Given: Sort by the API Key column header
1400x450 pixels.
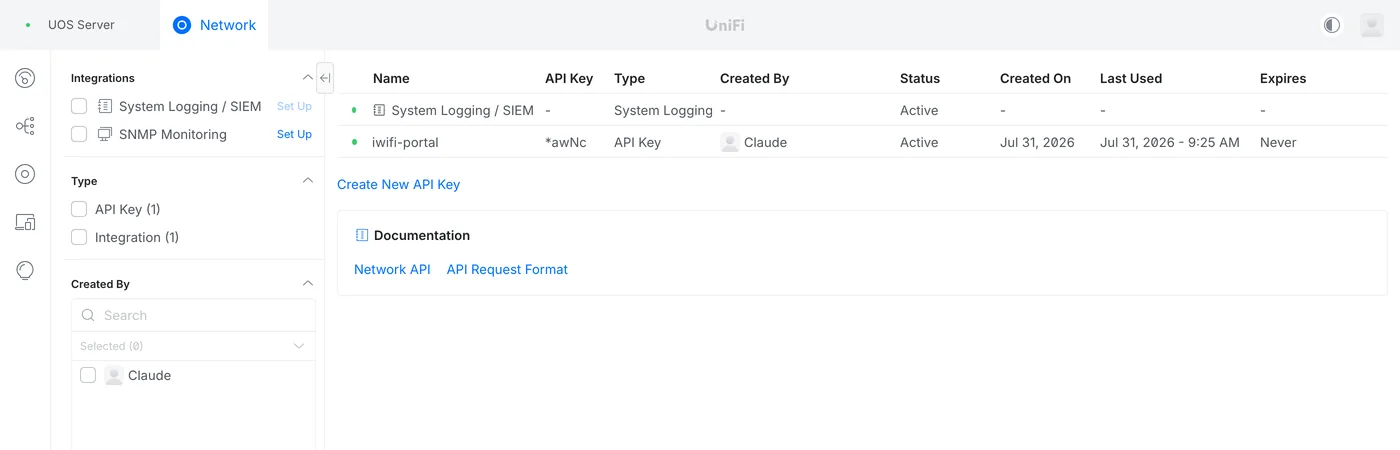Looking at the screenshot, I should click(569, 78).
